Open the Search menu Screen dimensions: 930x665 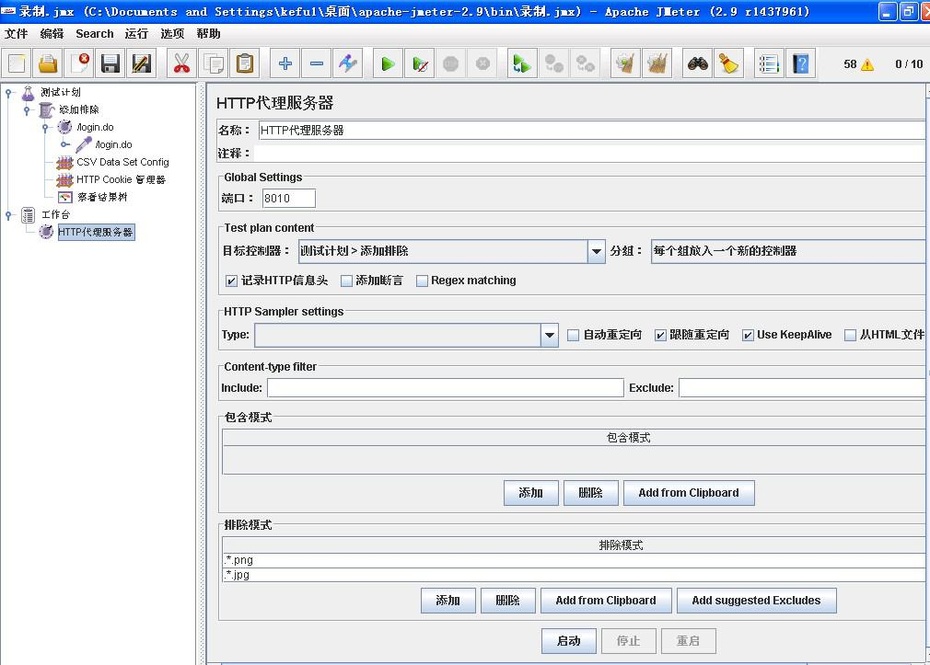[94, 34]
